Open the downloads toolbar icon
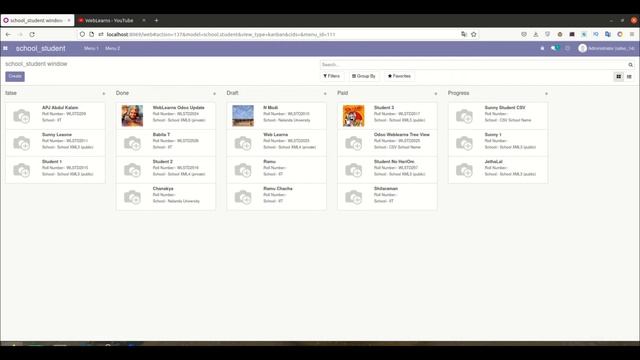Screen dimensions: 640x360 click(x=536, y=34)
